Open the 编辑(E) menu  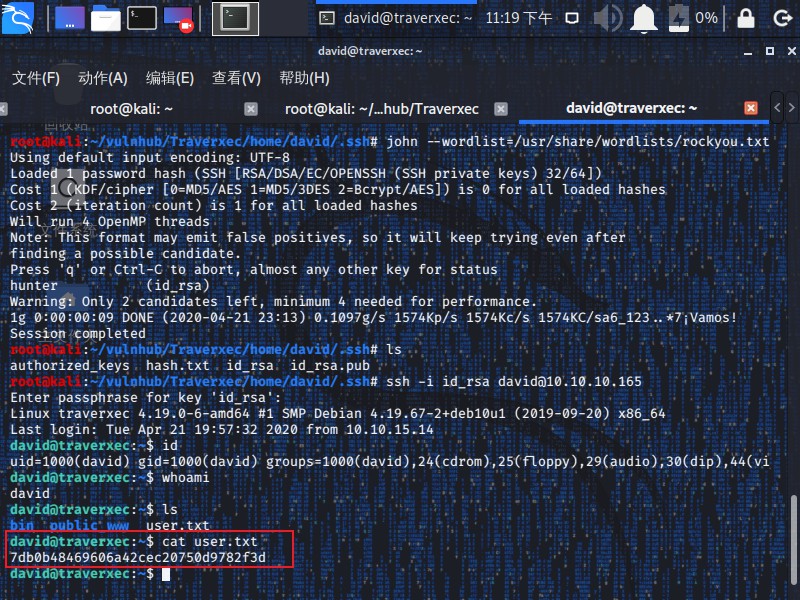click(169, 78)
